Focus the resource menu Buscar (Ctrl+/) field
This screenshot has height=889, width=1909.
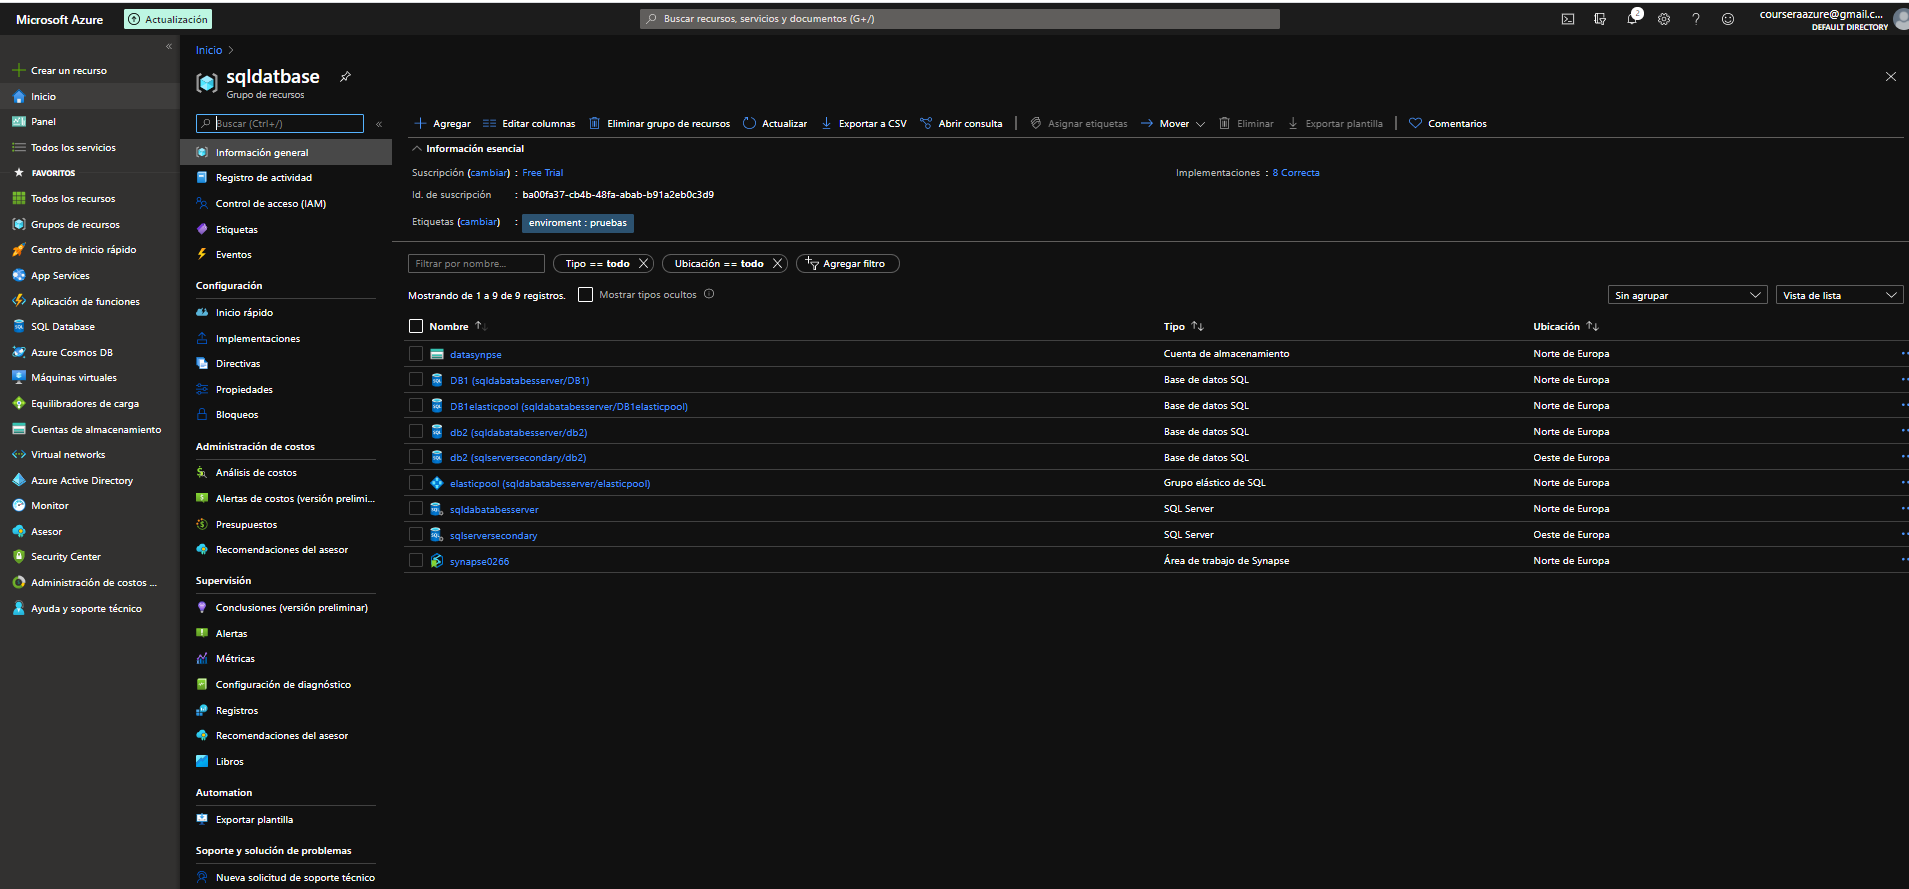pos(280,123)
